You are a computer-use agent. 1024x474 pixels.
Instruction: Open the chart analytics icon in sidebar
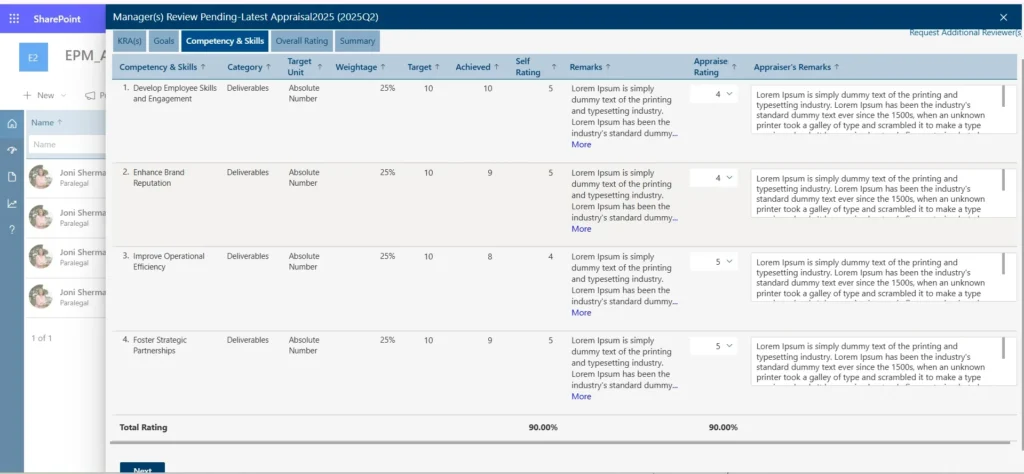12,203
